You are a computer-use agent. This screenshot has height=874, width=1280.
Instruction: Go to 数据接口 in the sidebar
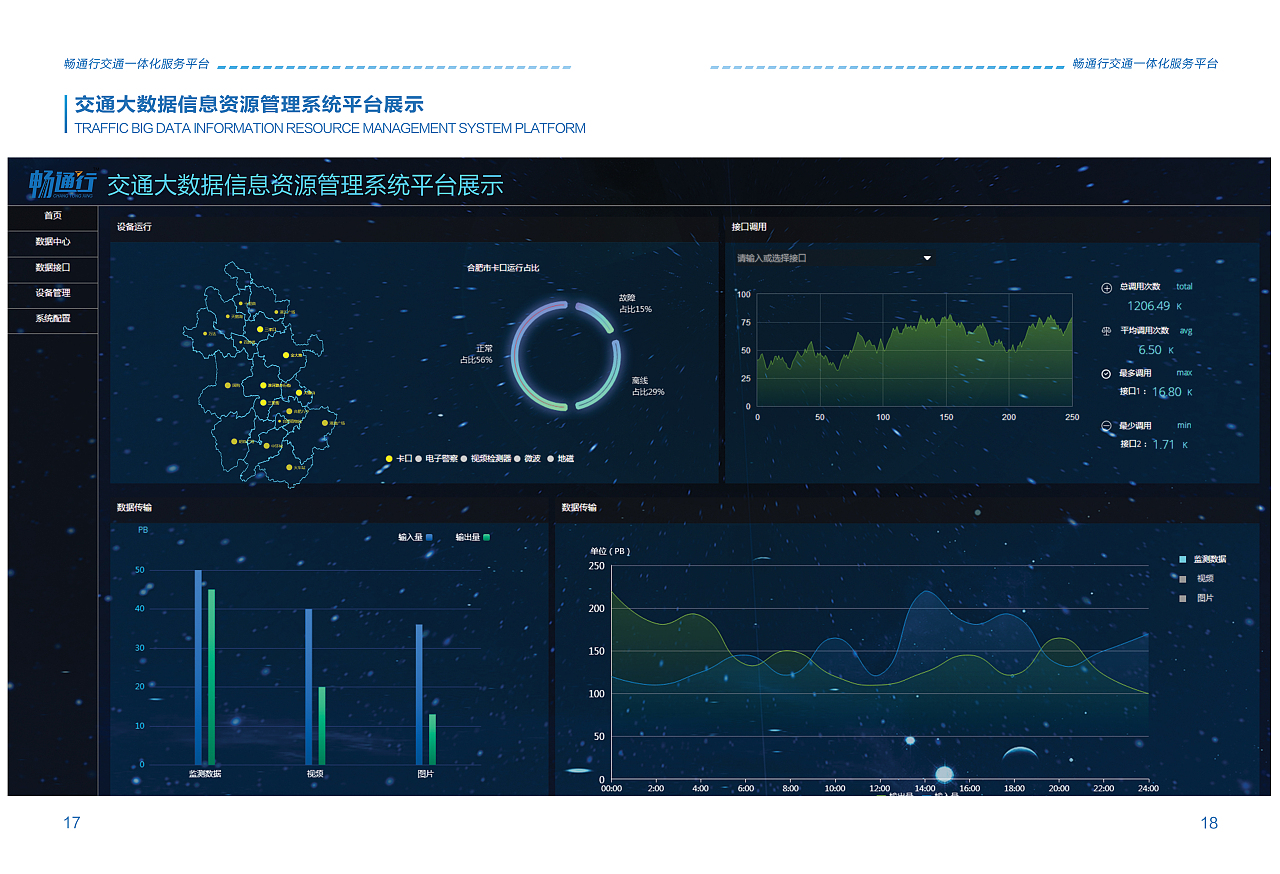pos(53,268)
